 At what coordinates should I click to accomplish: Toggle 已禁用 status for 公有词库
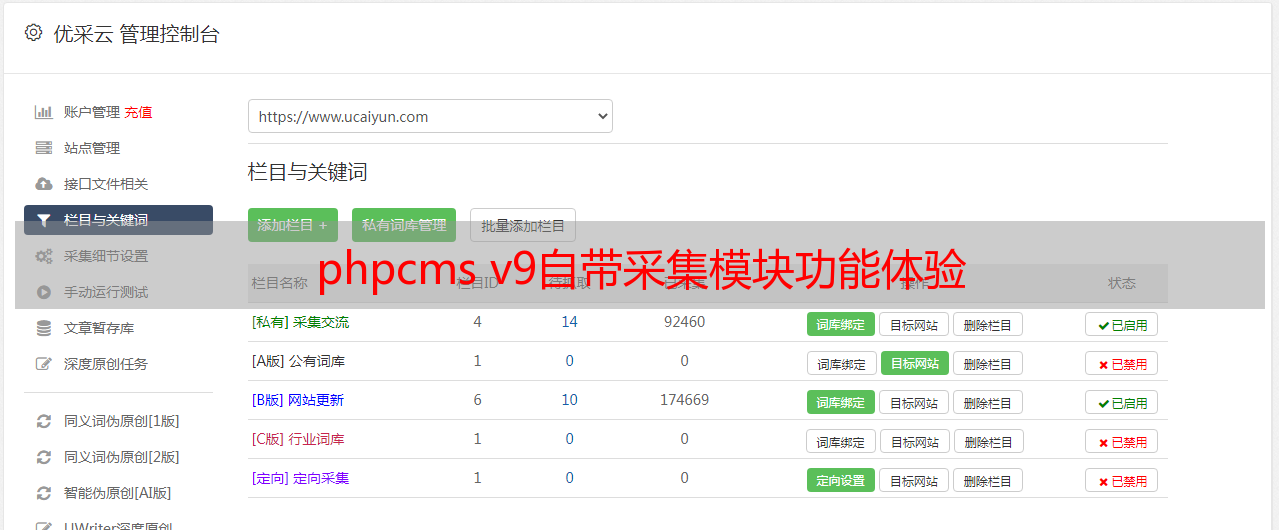tap(1122, 363)
